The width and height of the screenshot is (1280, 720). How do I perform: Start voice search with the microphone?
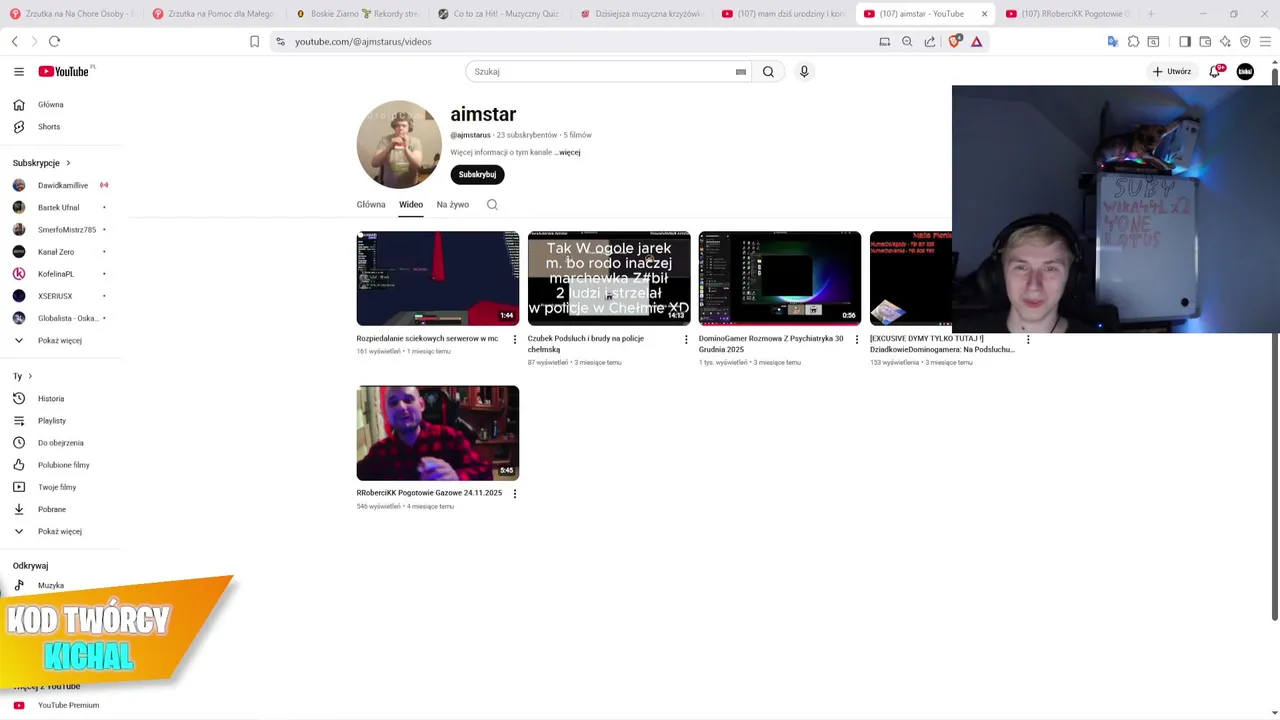pyautogui.click(x=804, y=71)
